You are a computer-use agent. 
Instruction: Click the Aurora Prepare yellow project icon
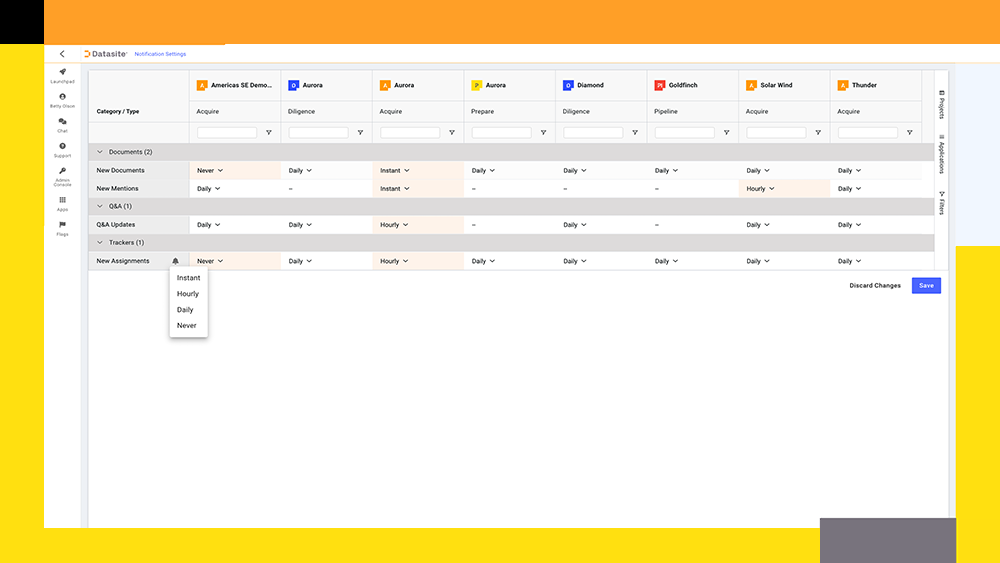476,85
